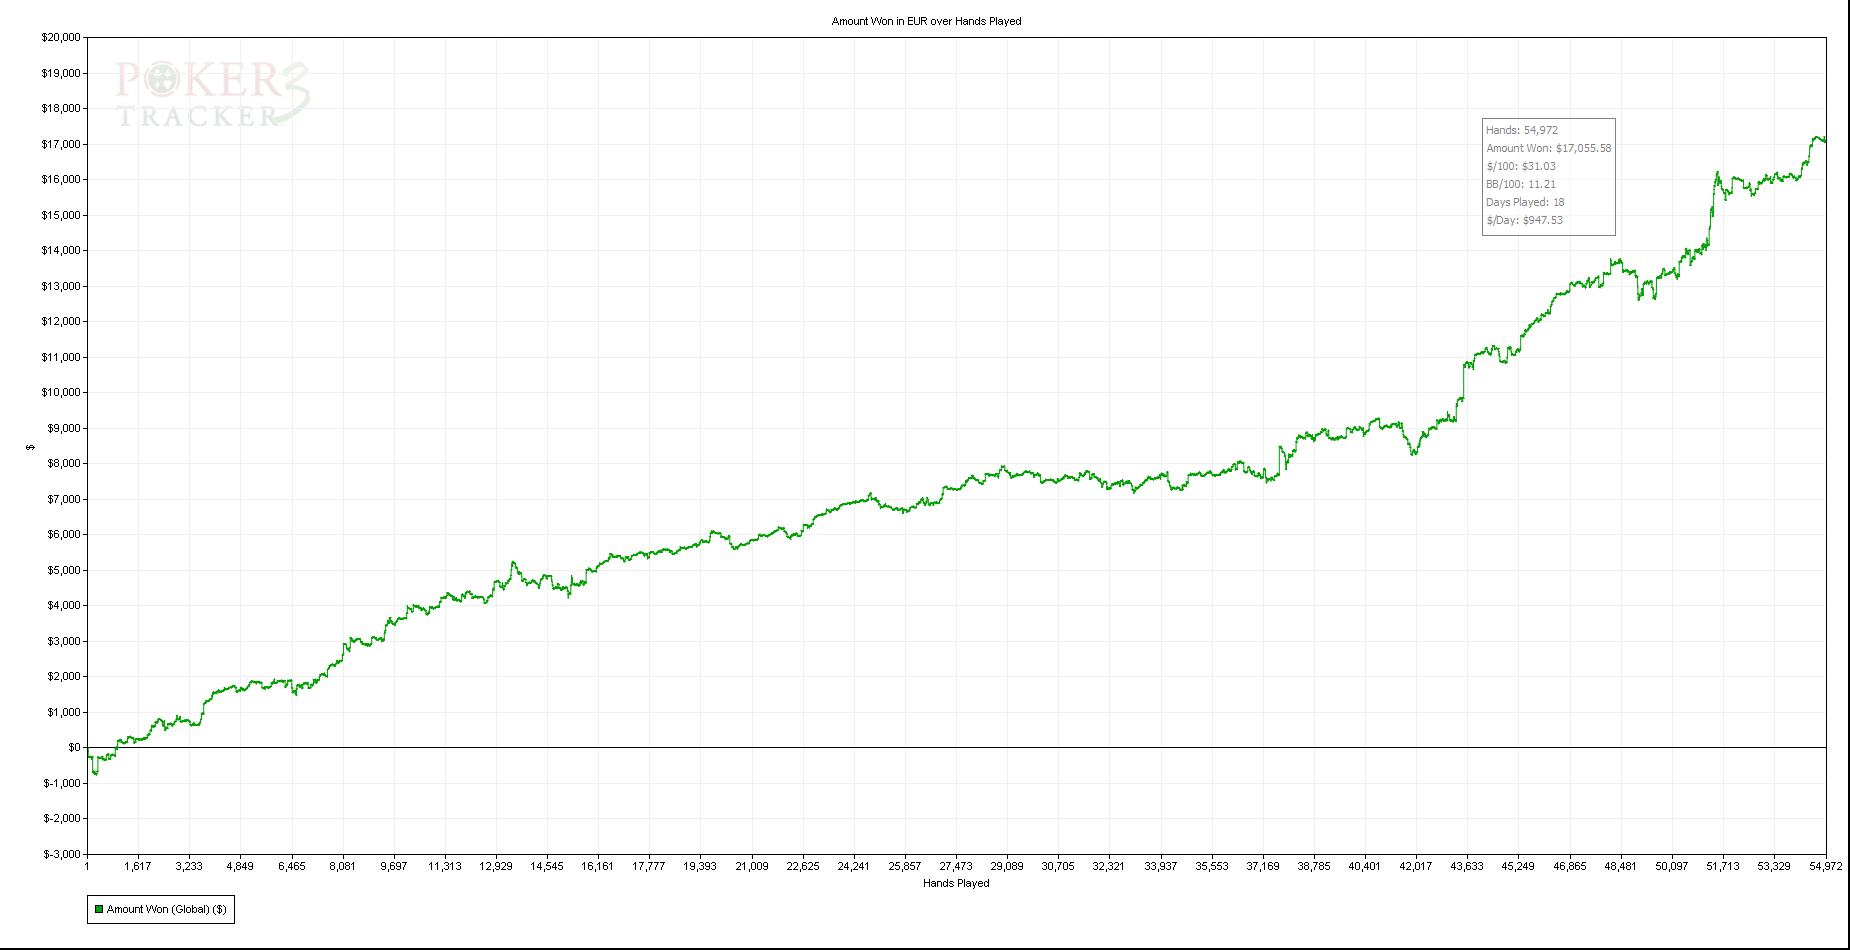The height and width of the screenshot is (950, 1850).
Task: Select the $15,000 y-axis label
Action: point(61,215)
